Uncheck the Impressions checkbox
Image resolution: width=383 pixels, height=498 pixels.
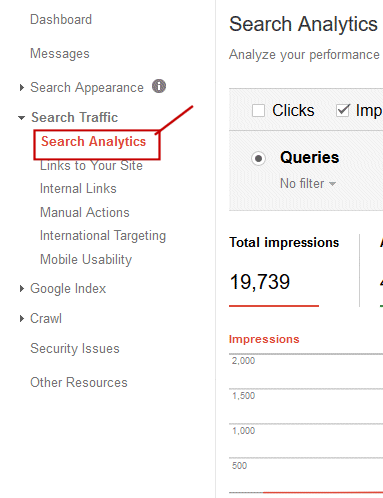pyautogui.click(x=343, y=110)
